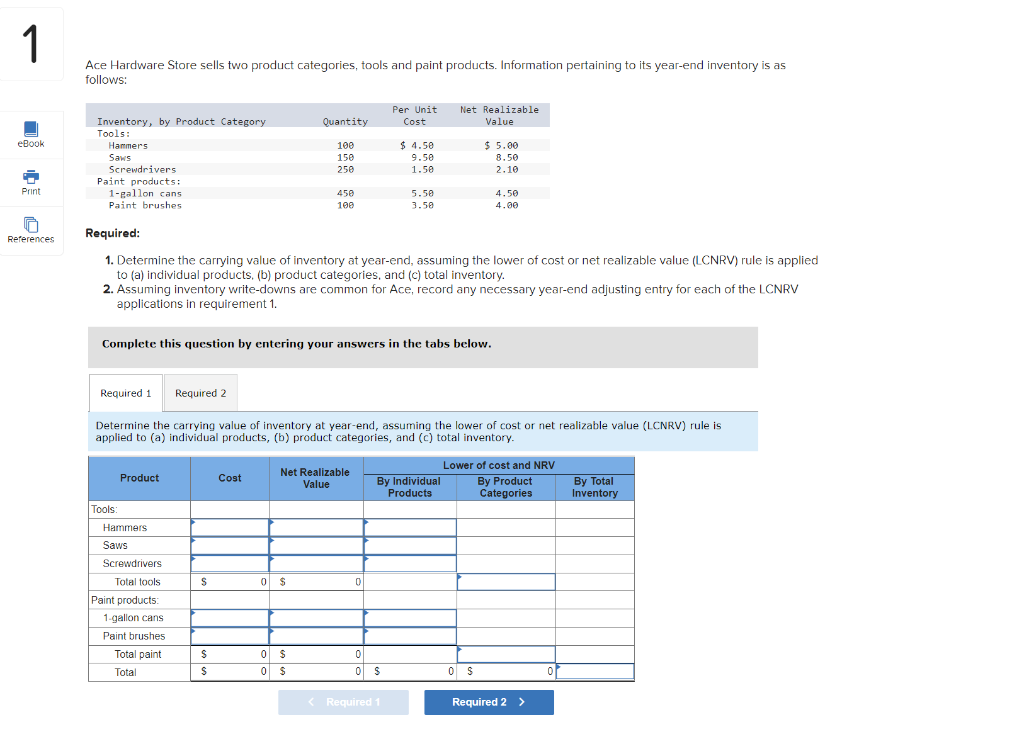This screenshot has height=744, width=1024.
Task: Click the 'Hammers' row label in answer table
Action: (x=125, y=528)
